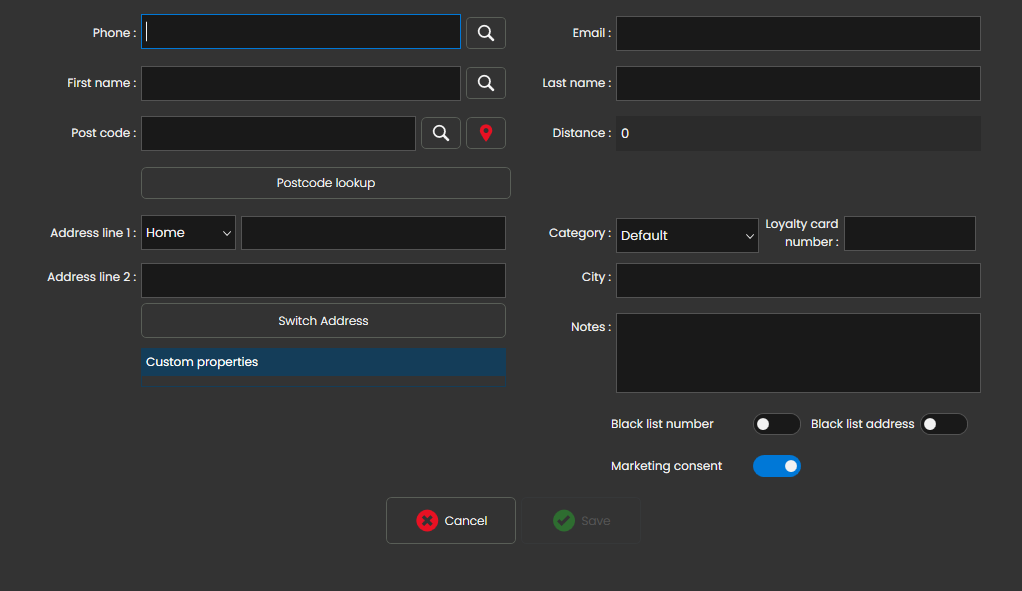
Task: Select the Notes text area
Action: (797, 353)
